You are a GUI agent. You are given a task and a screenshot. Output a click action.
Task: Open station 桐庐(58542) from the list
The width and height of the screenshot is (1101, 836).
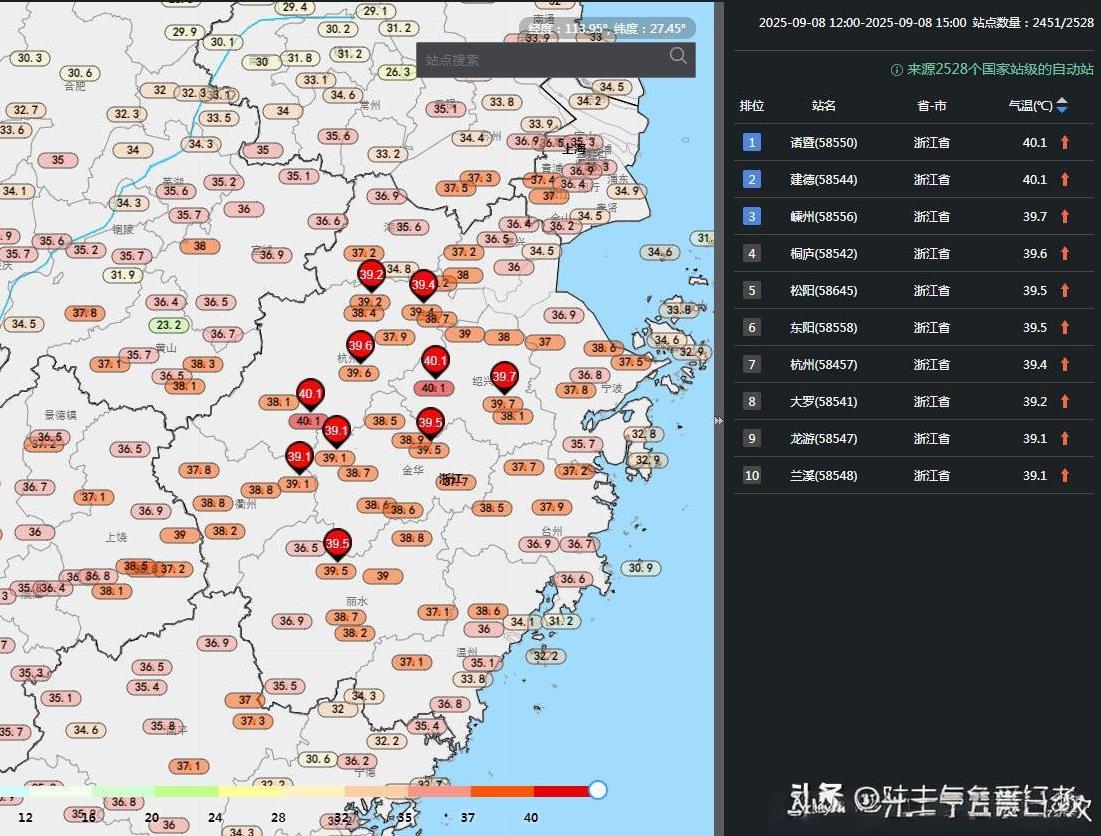(824, 253)
